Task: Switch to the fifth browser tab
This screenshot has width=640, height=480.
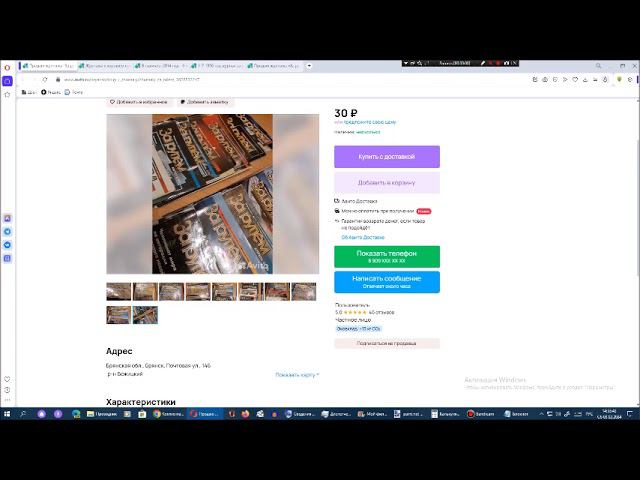Action: pos(273,66)
